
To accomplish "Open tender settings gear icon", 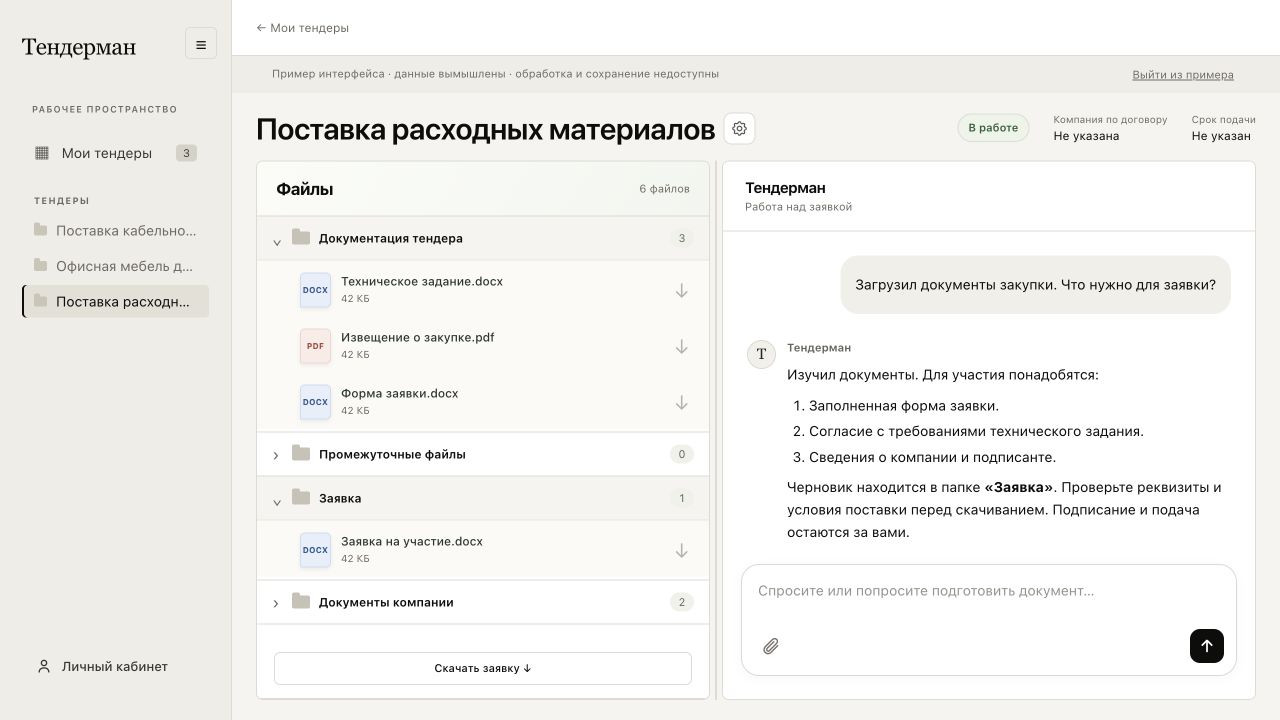I will tap(740, 129).
